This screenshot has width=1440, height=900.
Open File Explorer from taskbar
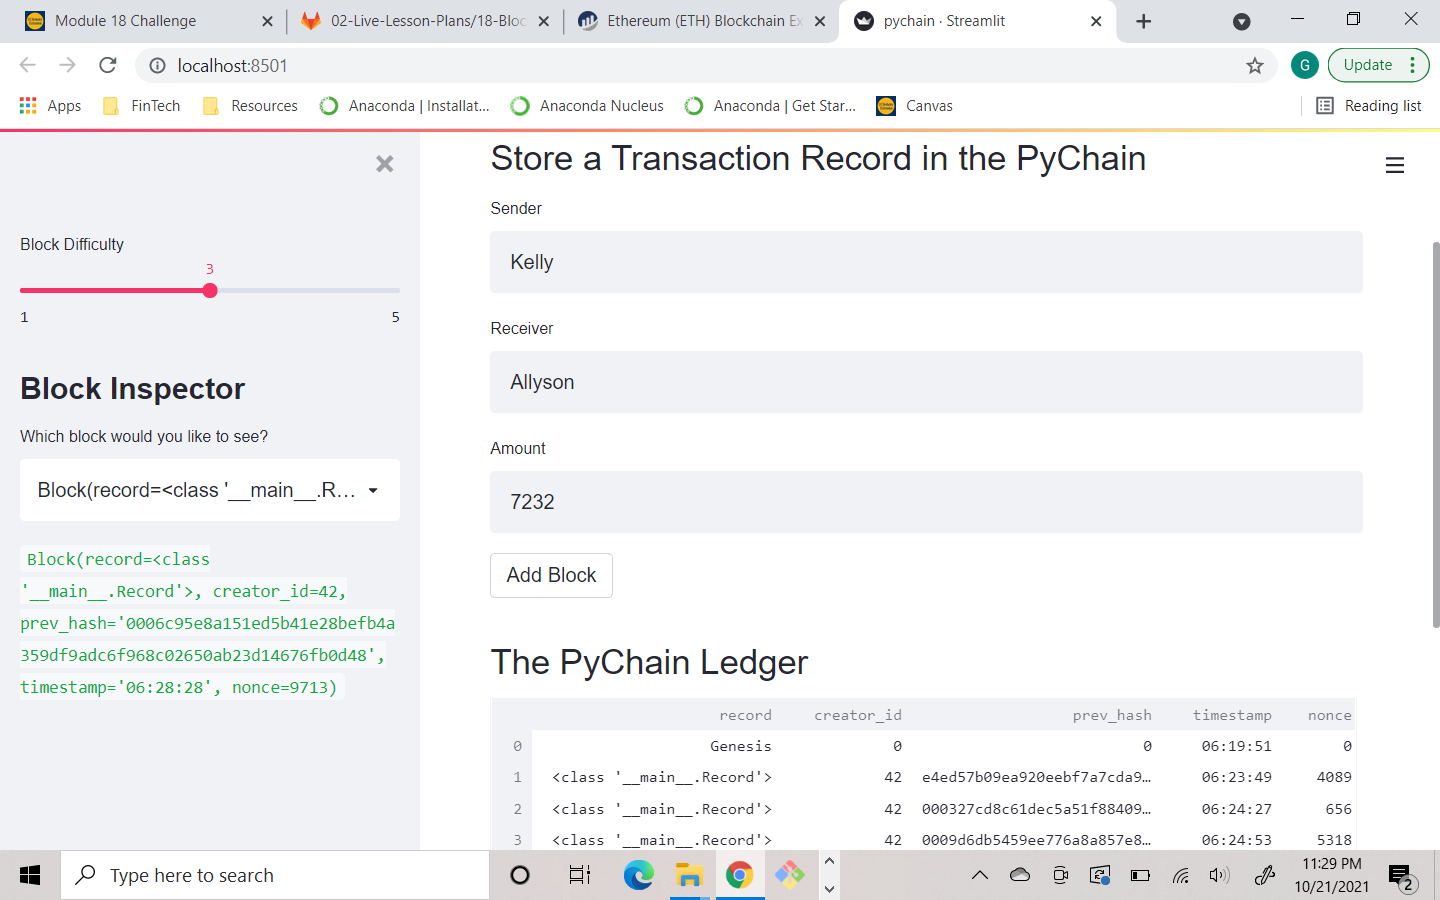pos(689,875)
